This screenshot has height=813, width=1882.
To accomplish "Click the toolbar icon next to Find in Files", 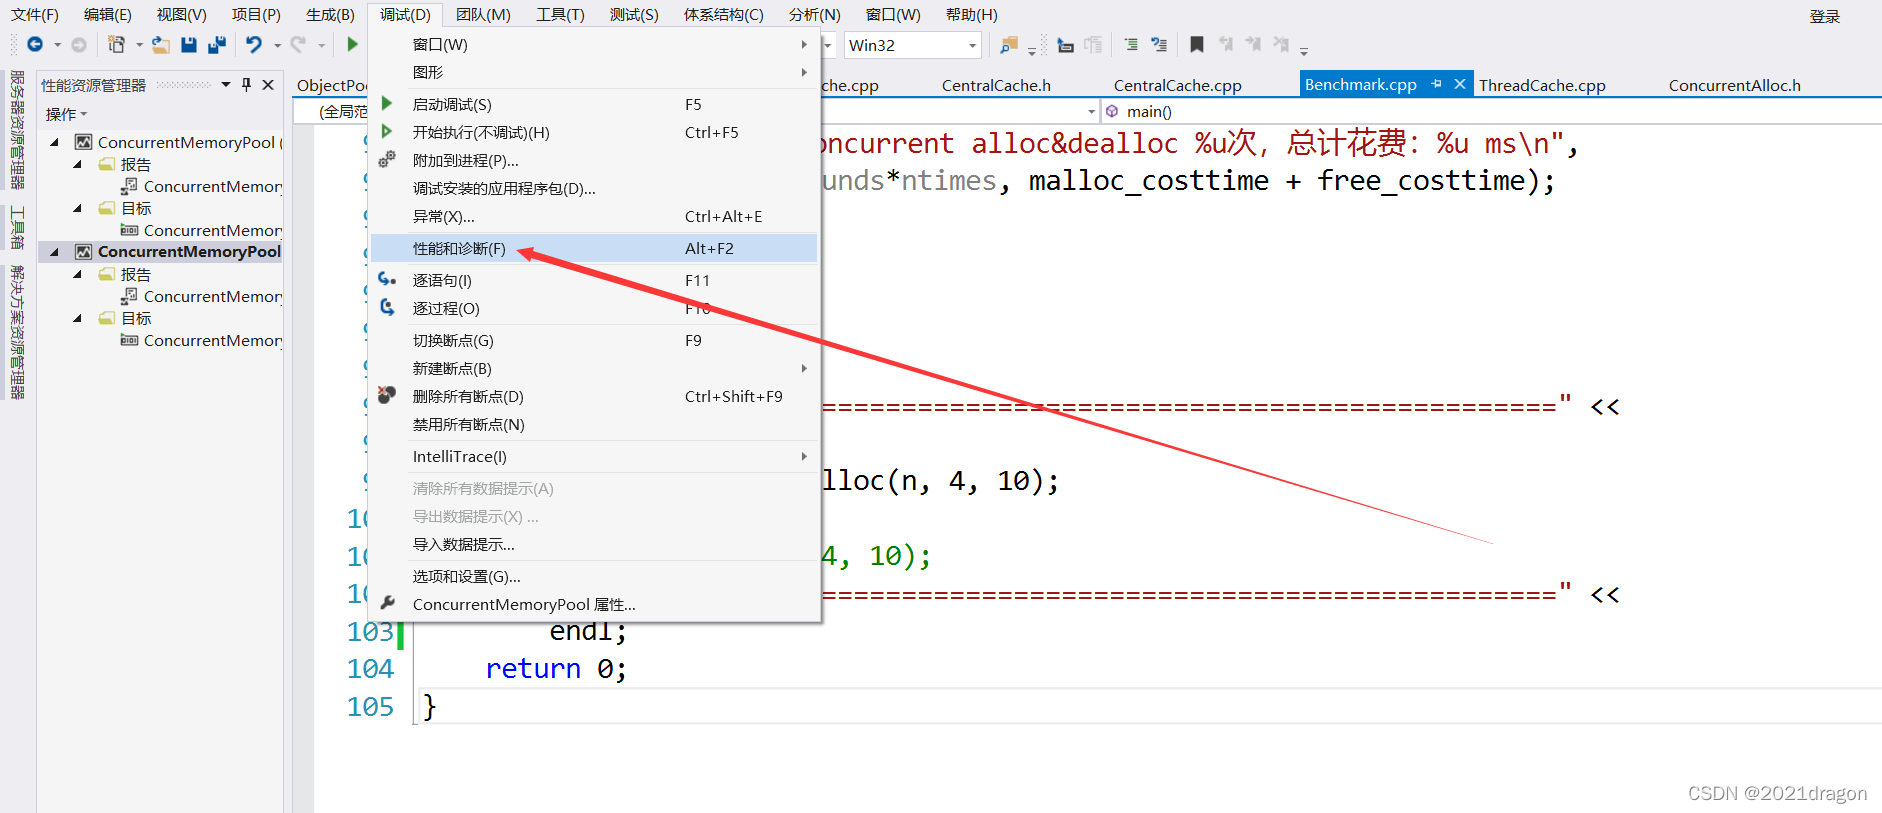I will click(1065, 44).
